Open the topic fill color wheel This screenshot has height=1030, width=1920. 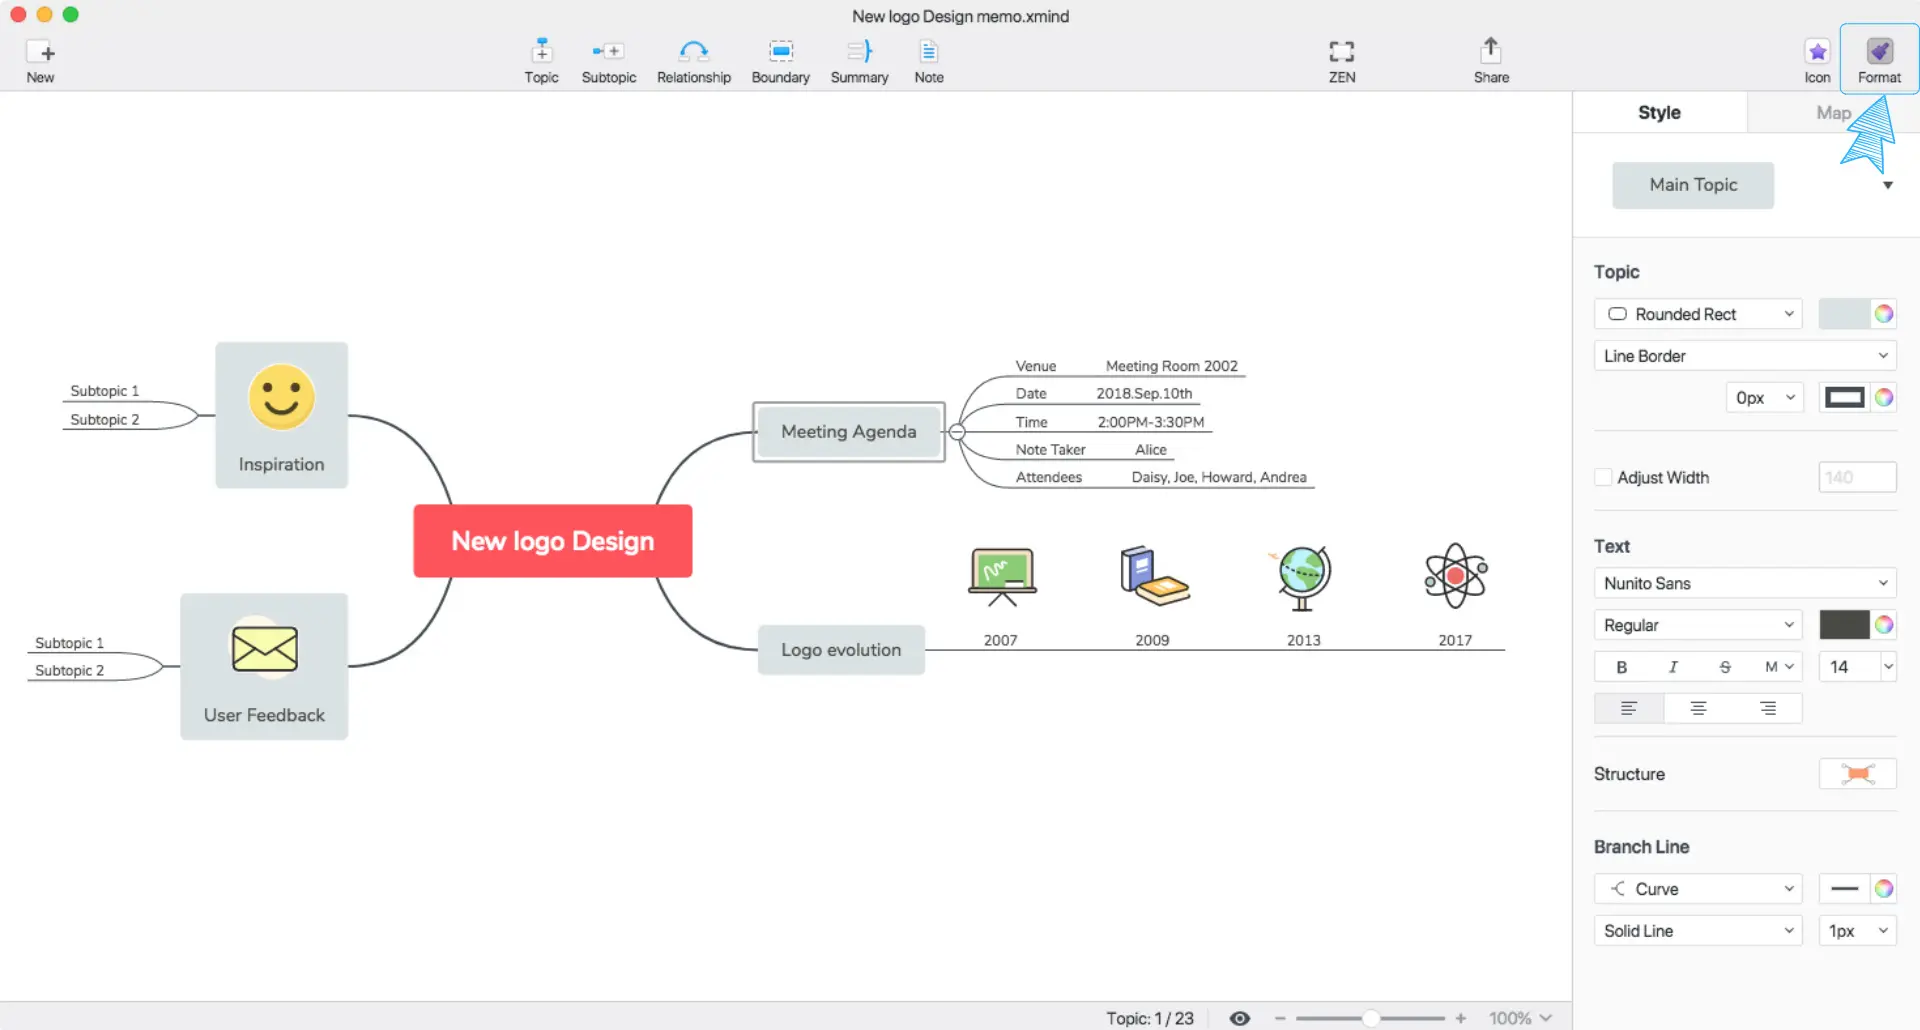click(1884, 314)
